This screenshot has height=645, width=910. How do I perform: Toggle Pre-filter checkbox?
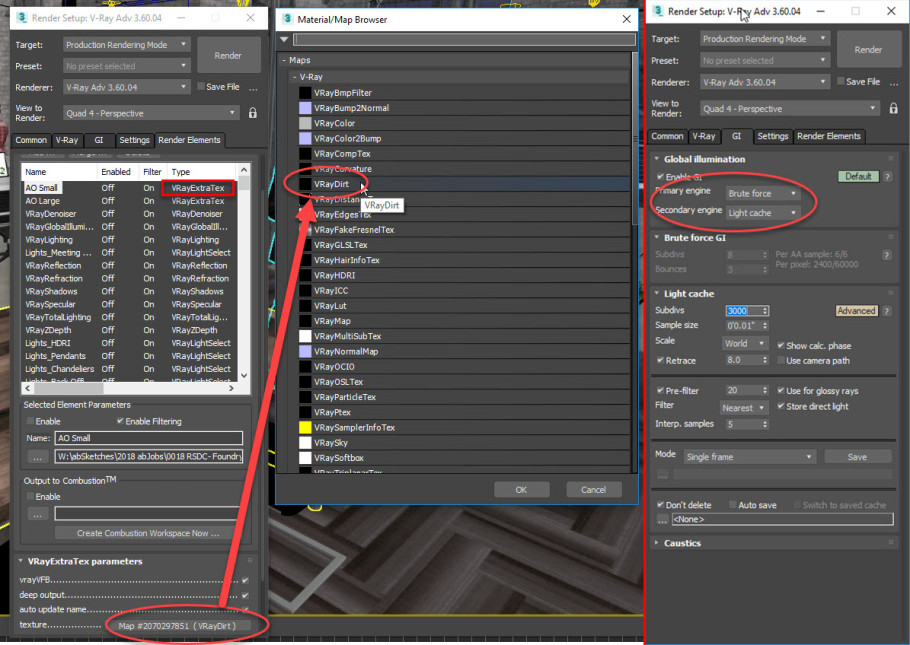(660, 390)
